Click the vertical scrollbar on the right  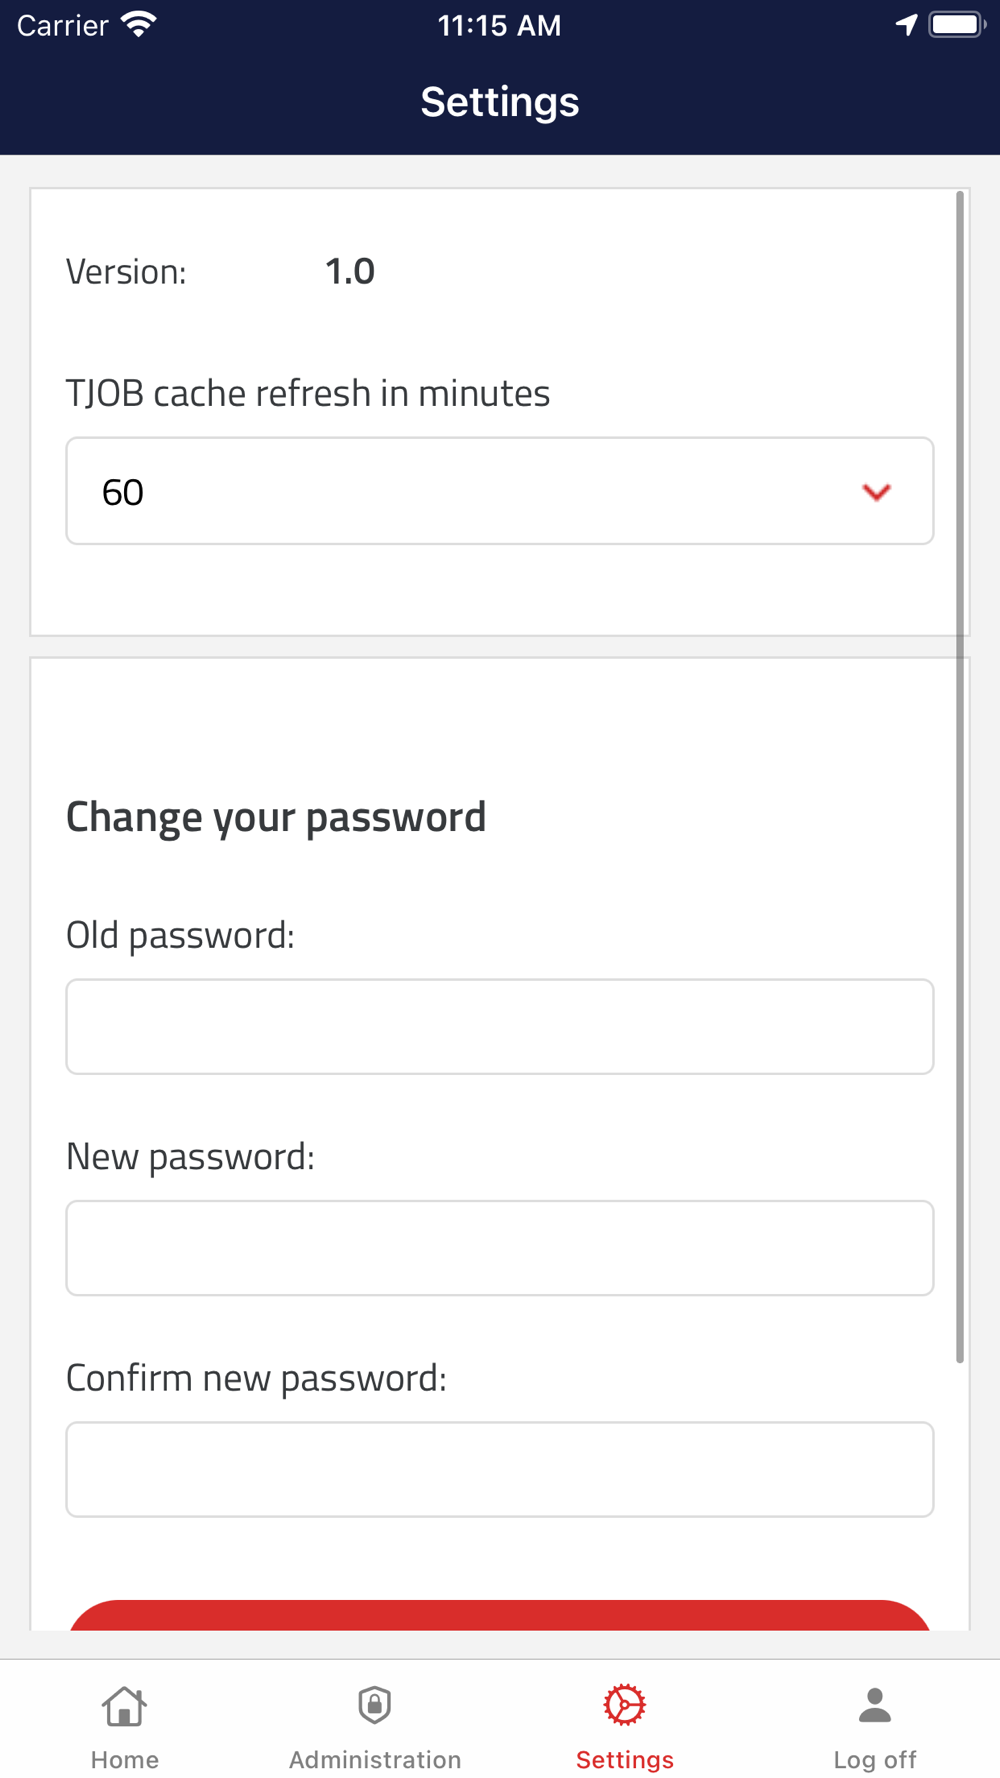[960, 777]
